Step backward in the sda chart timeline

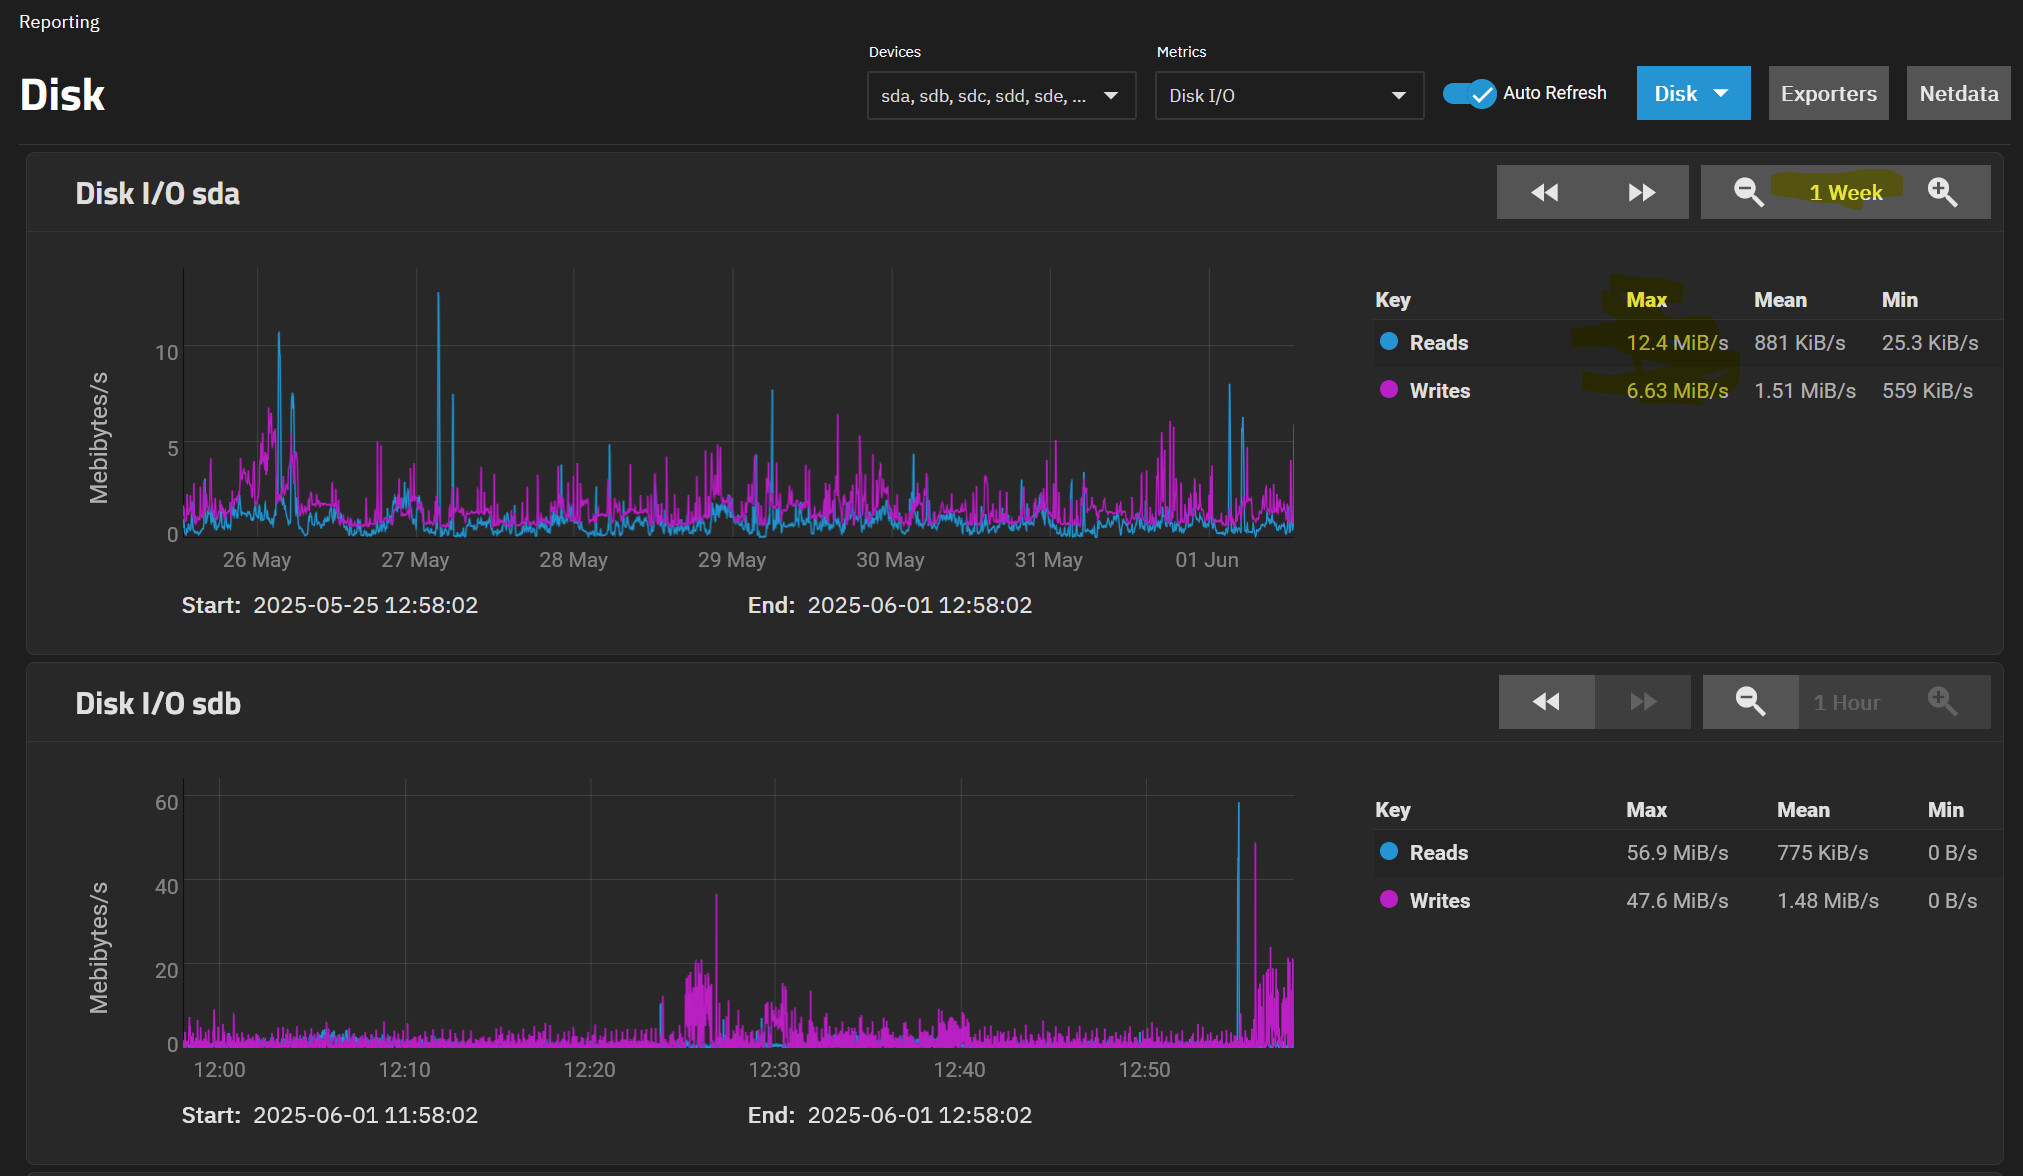click(x=1544, y=192)
